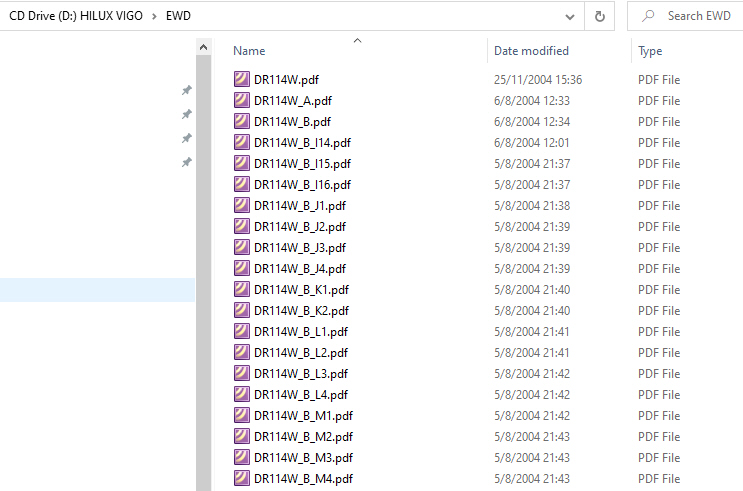Select the DR114W_B_L4.pdf file icon

242,394
